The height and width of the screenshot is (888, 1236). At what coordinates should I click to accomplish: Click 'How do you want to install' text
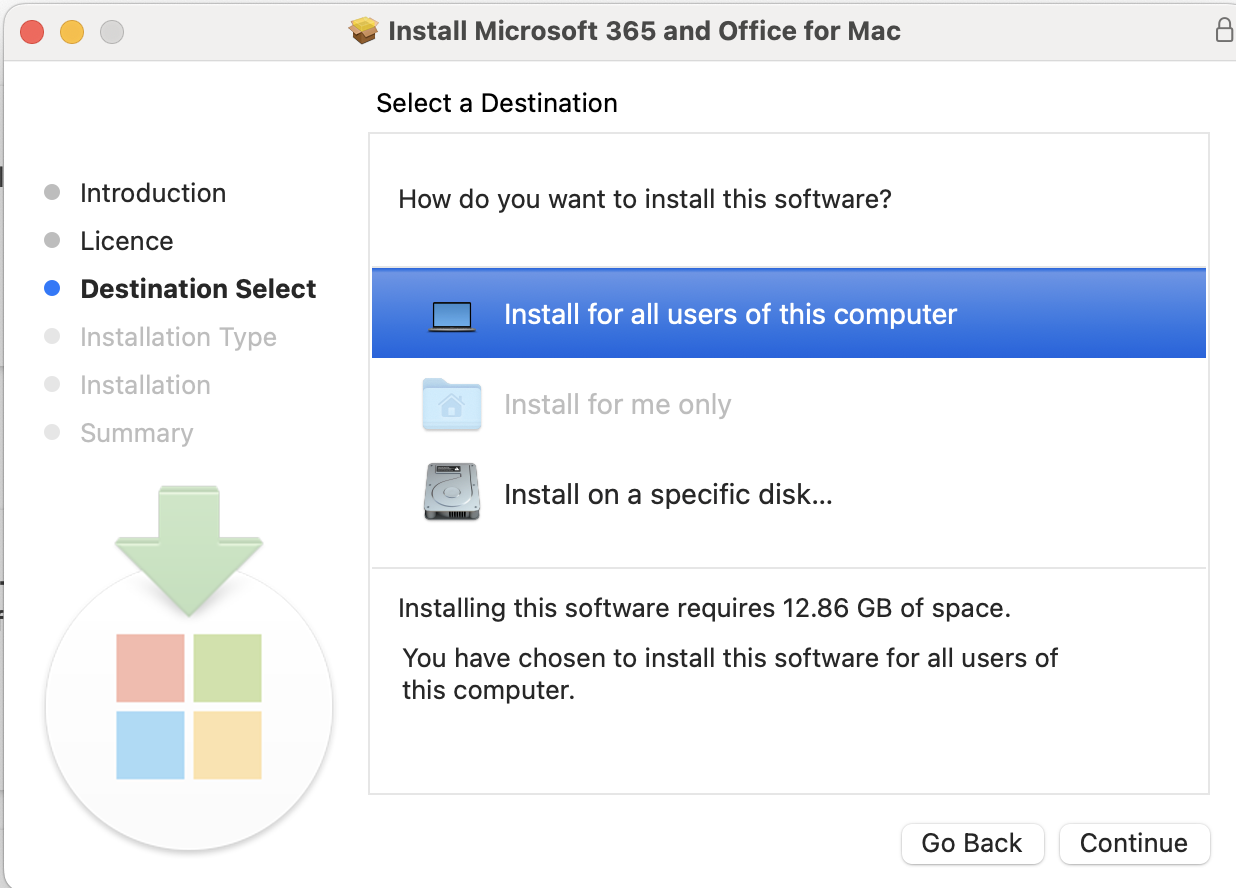click(645, 199)
